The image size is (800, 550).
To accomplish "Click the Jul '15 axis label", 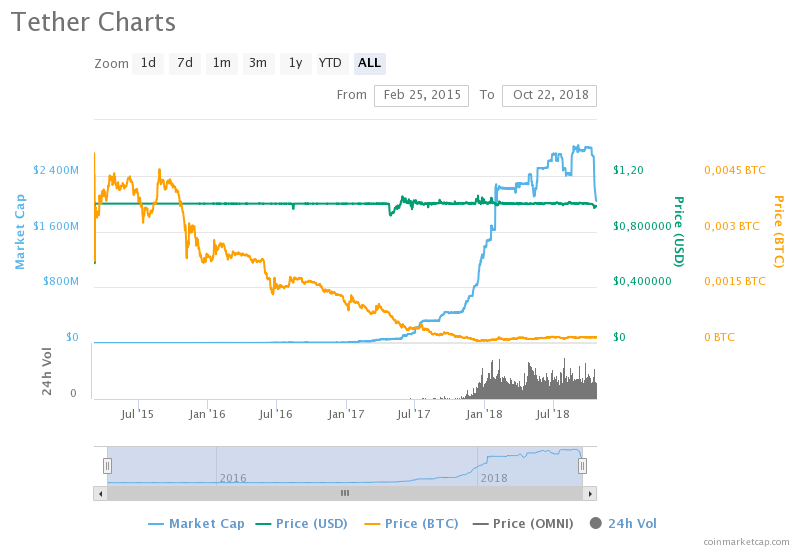I will [137, 414].
